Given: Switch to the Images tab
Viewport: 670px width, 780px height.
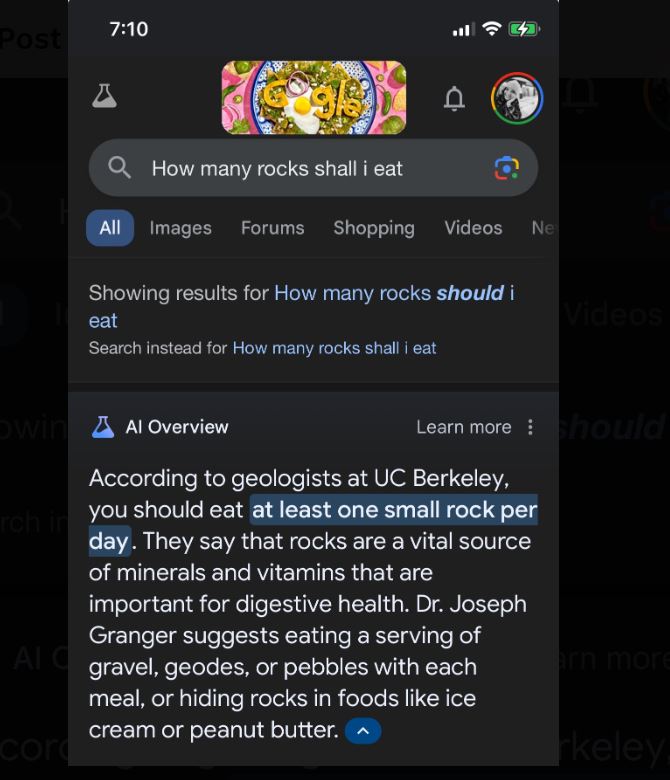Looking at the screenshot, I should (x=180, y=228).
